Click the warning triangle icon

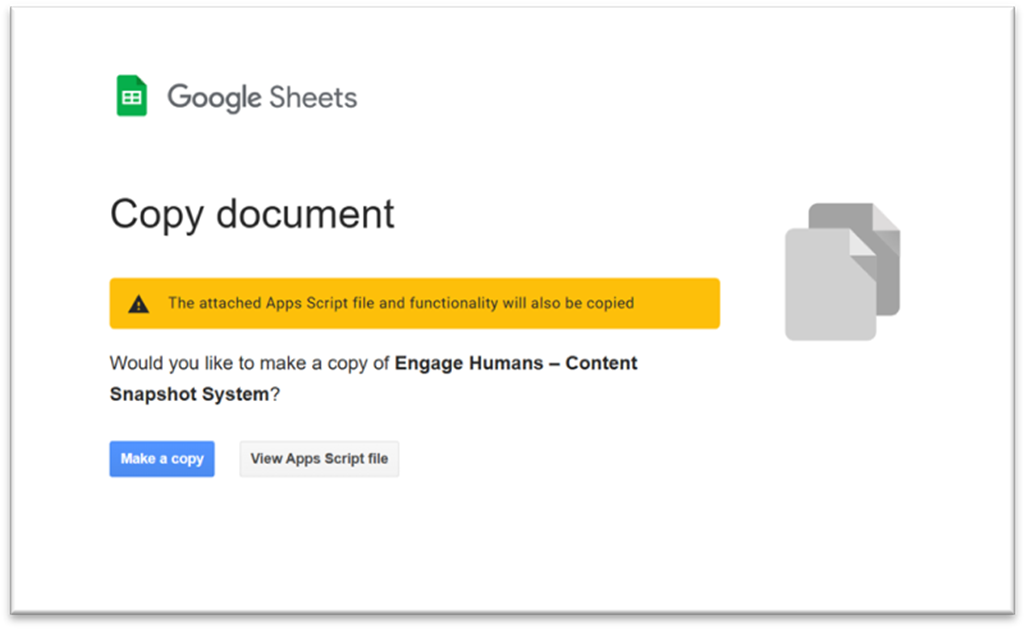point(139,304)
